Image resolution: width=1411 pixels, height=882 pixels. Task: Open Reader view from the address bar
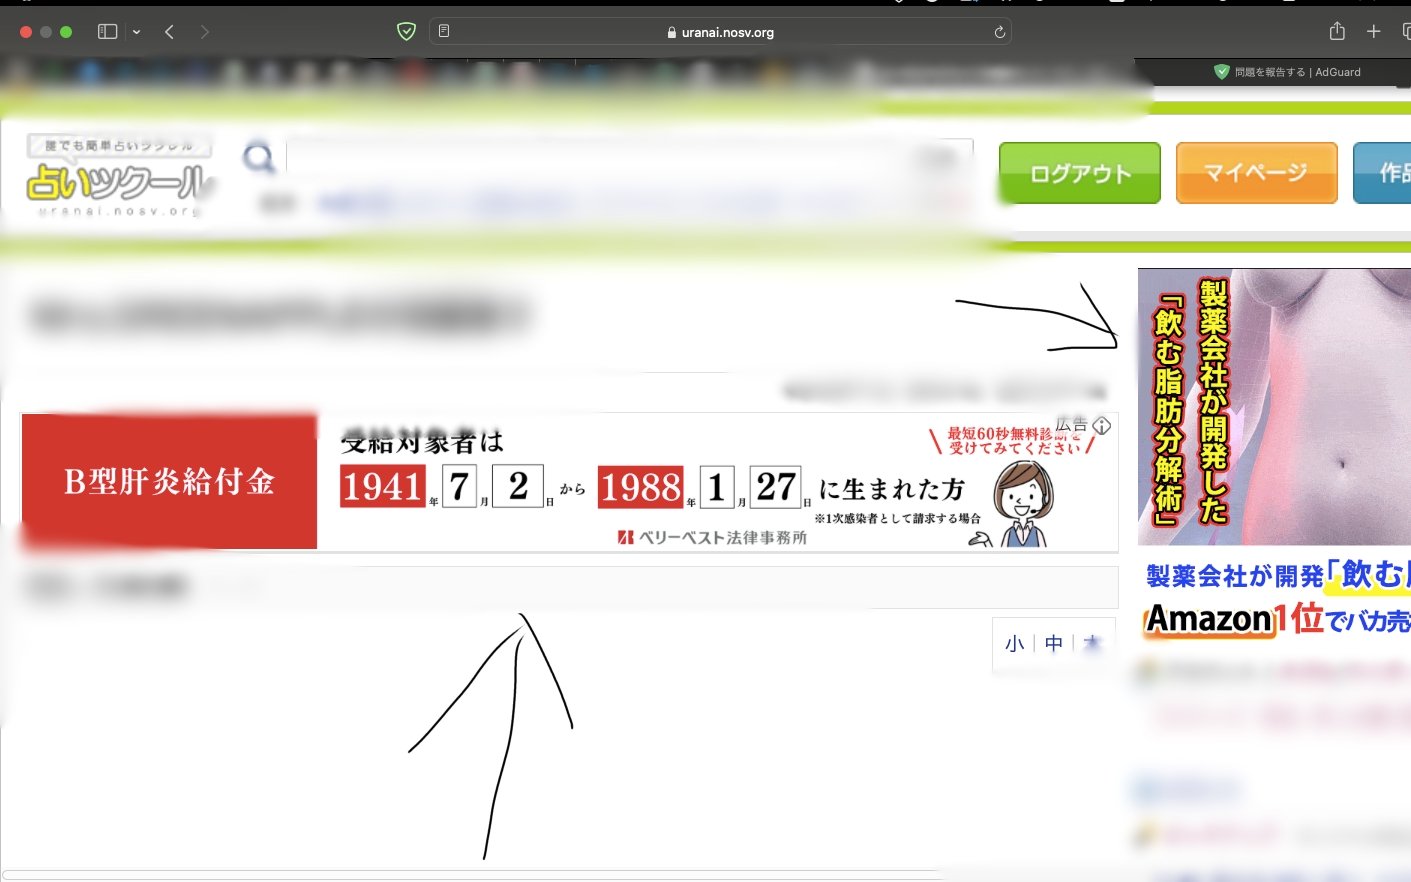[443, 31]
